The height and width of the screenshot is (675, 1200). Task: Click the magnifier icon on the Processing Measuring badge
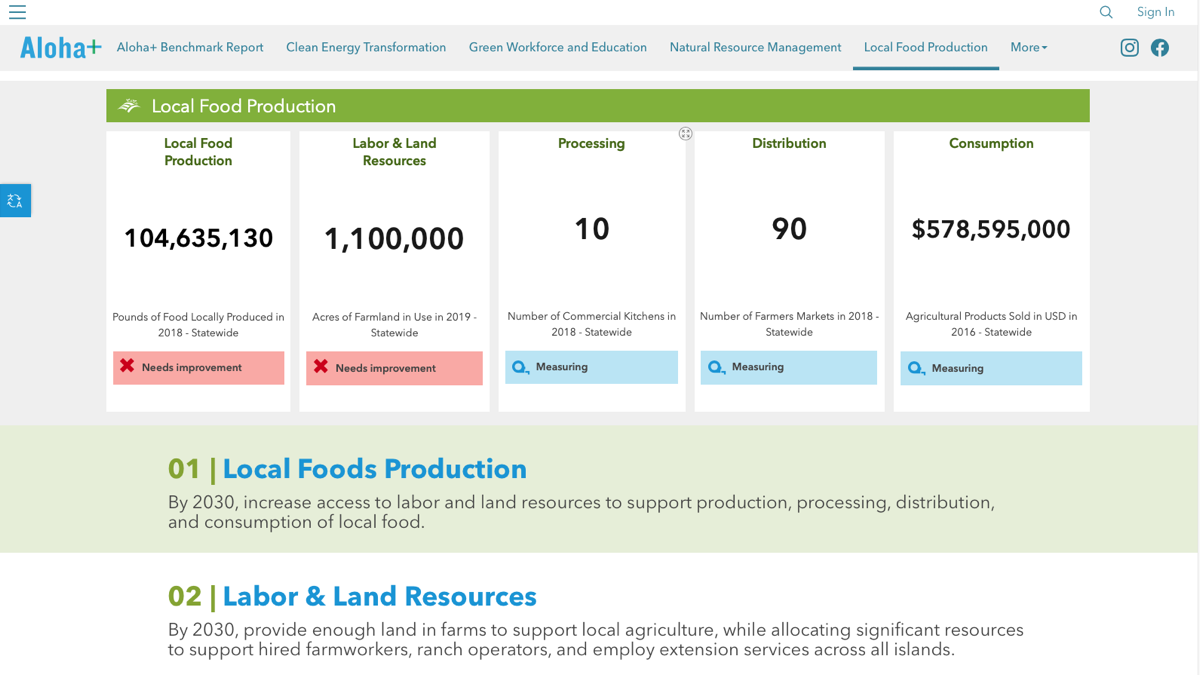click(520, 367)
